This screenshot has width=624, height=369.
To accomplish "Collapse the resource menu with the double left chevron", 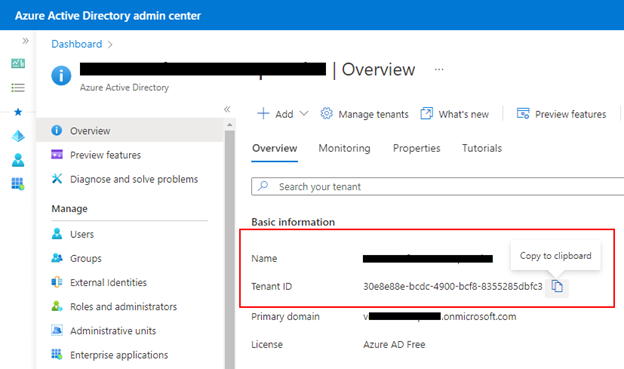I will [x=227, y=109].
